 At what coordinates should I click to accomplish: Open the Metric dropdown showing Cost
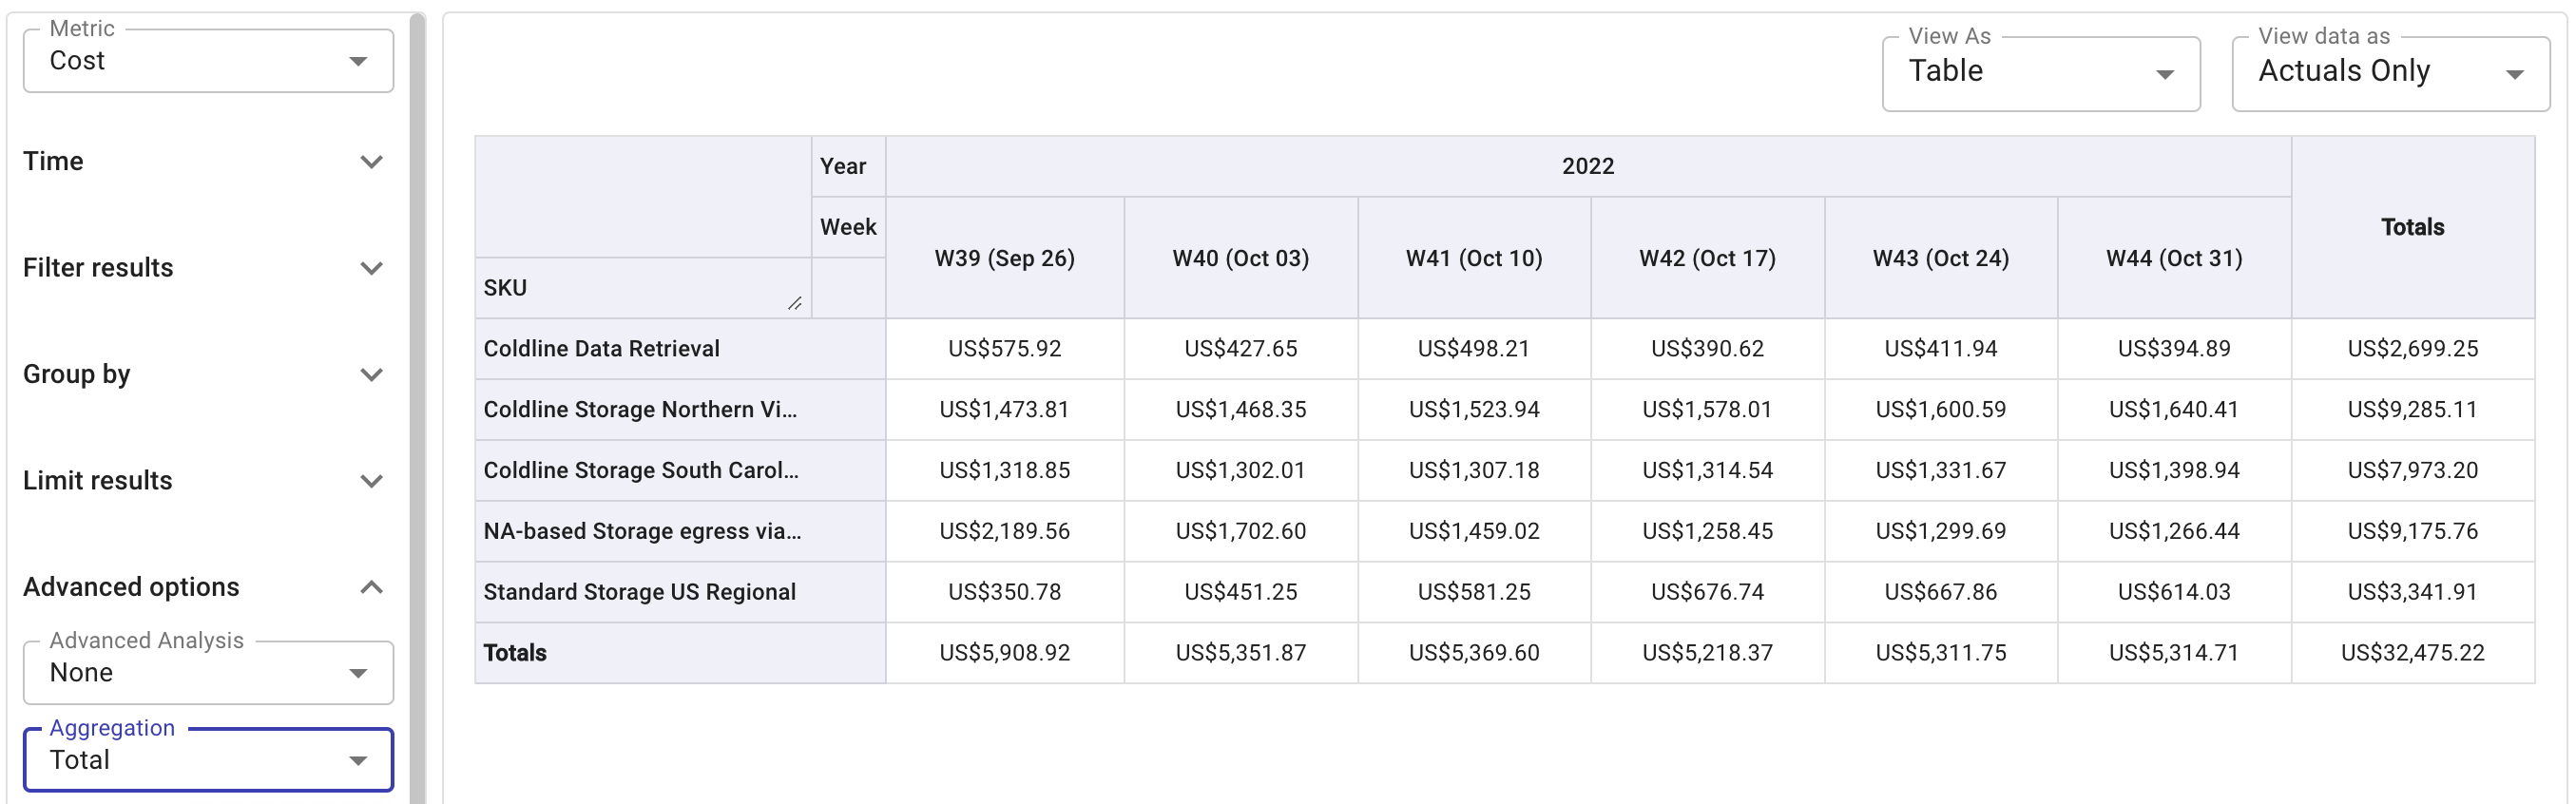click(x=207, y=60)
